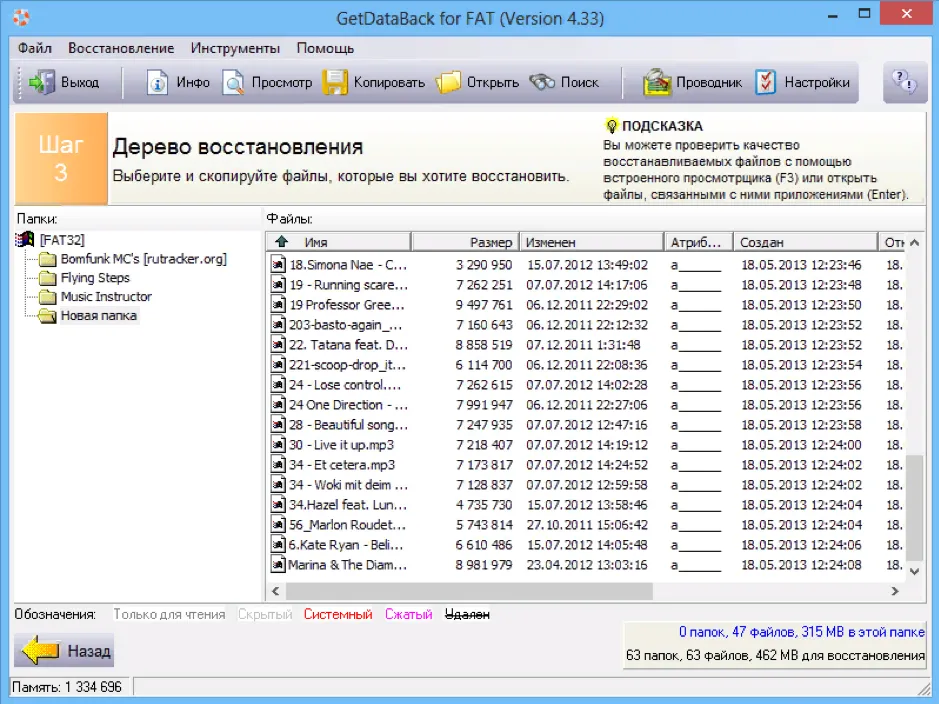Click file icon beside 6.Kate Ryan
Image resolution: width=939 pixels, height=704 pixels.
(278, 545)
